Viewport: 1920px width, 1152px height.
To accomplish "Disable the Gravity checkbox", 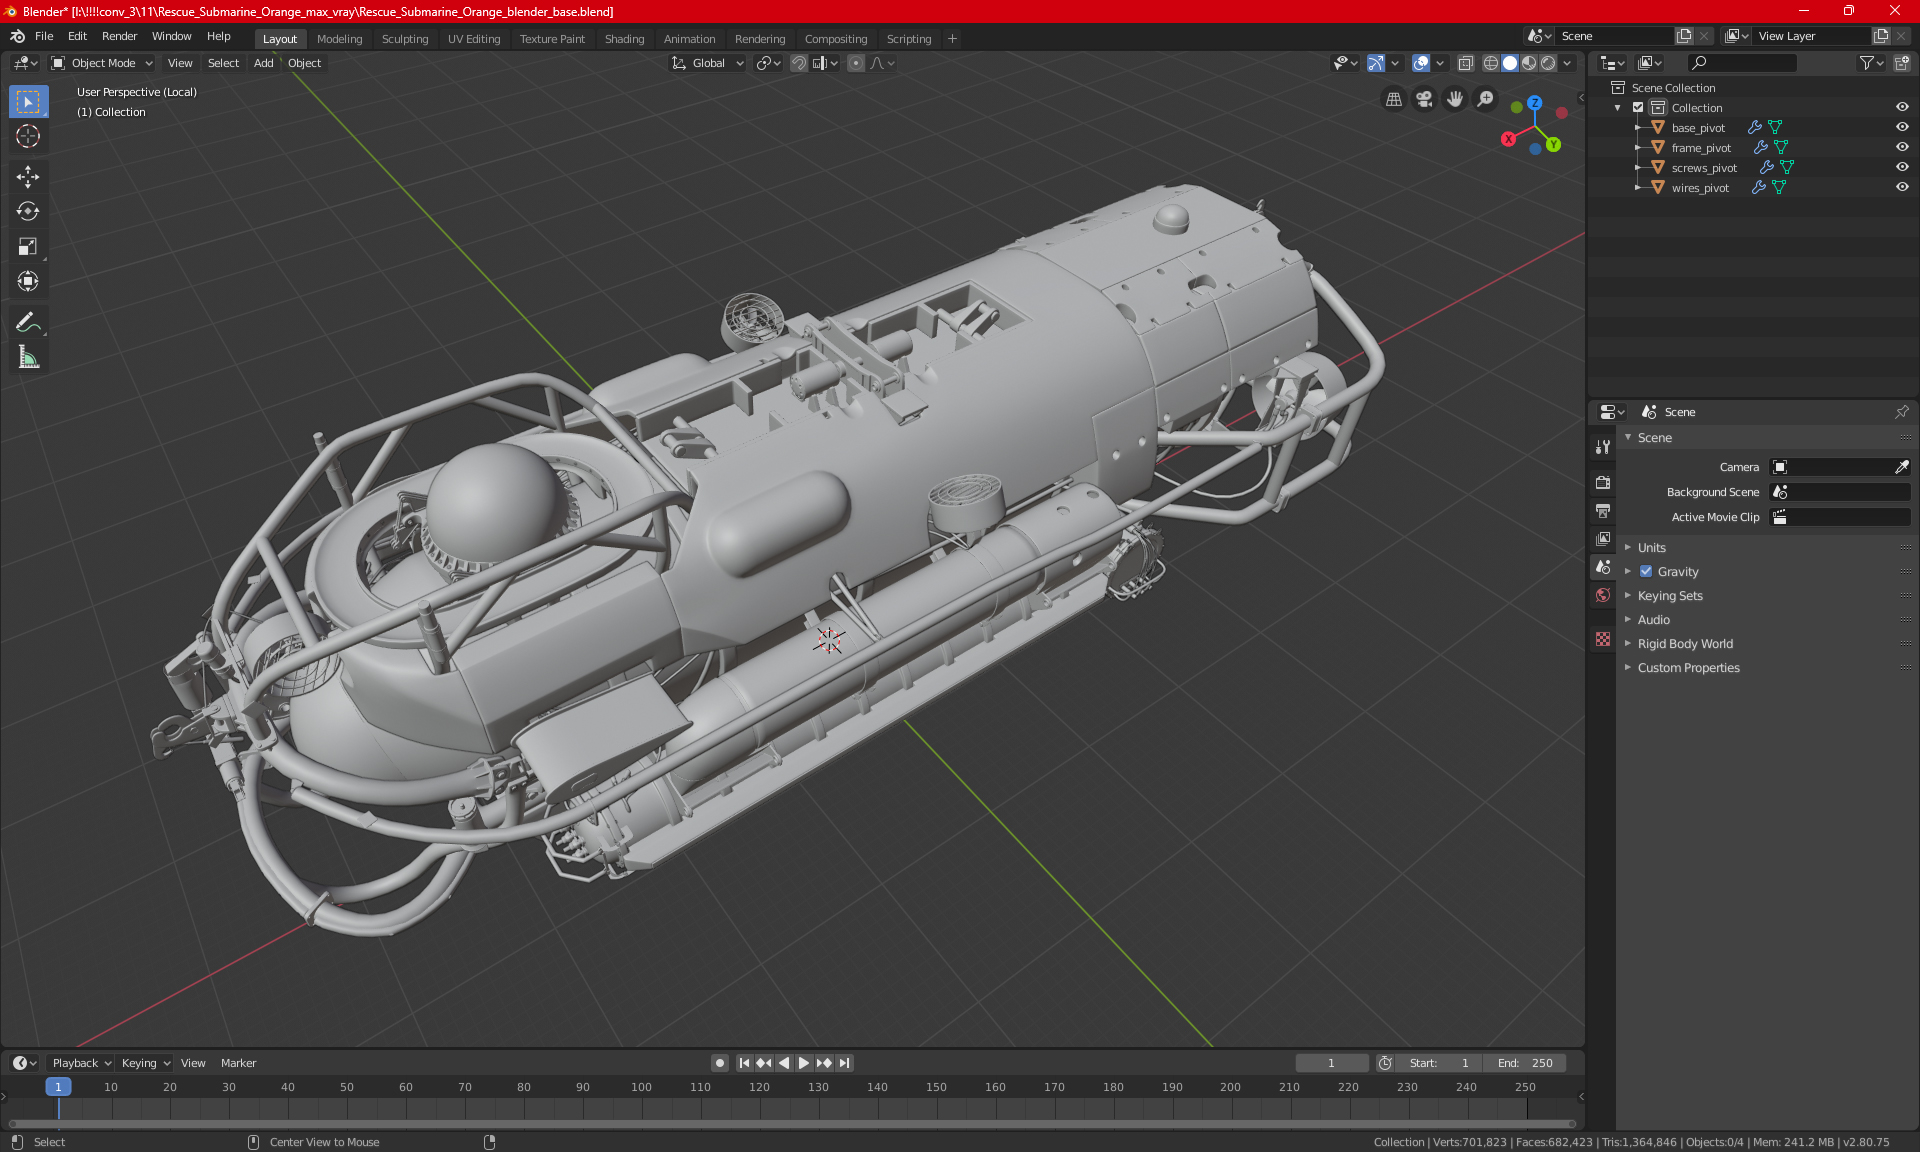I will coord(1646,572).
